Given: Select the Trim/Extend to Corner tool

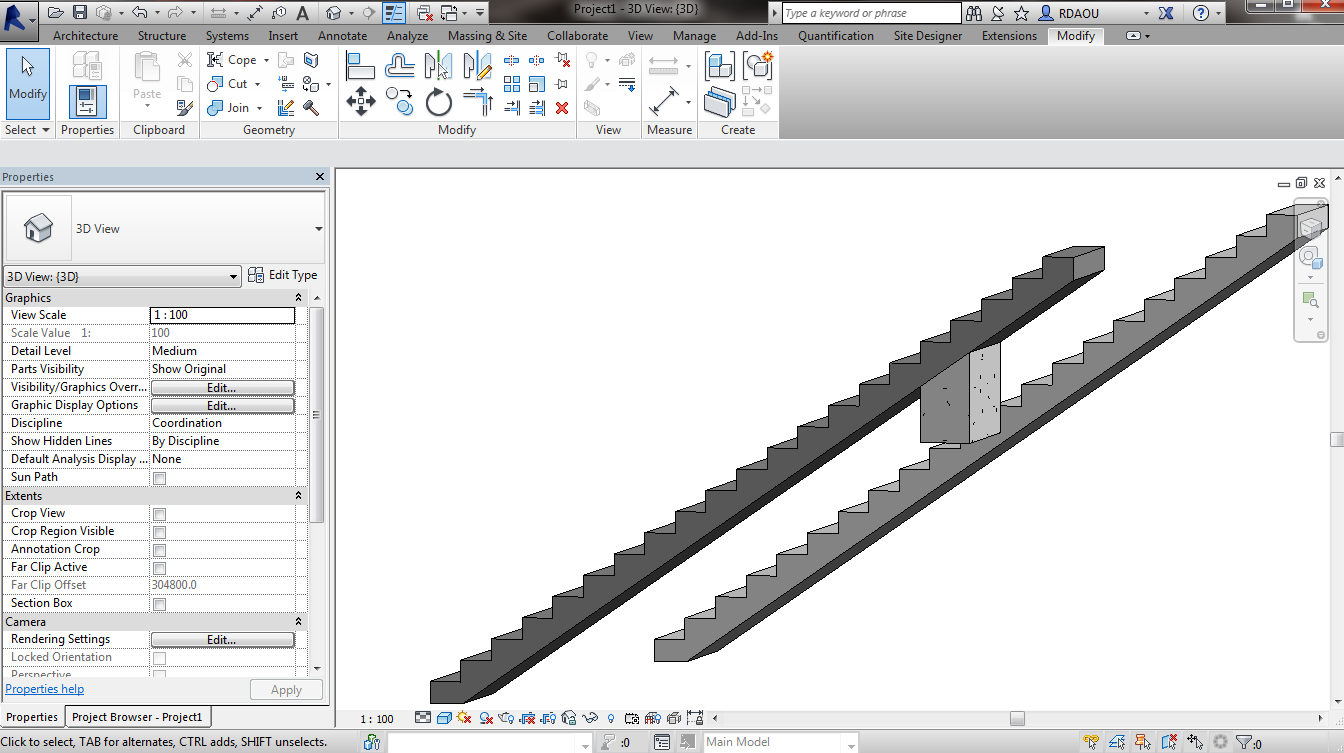Looking at the screenshot, I should (x=478, y=102).
